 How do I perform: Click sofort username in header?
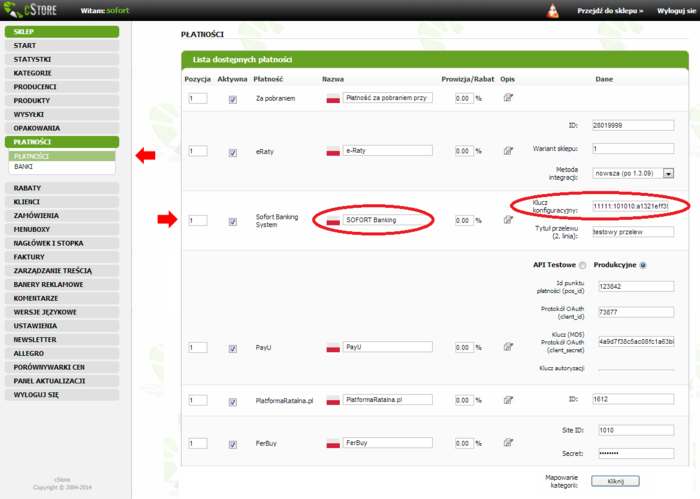coord(118,11)
